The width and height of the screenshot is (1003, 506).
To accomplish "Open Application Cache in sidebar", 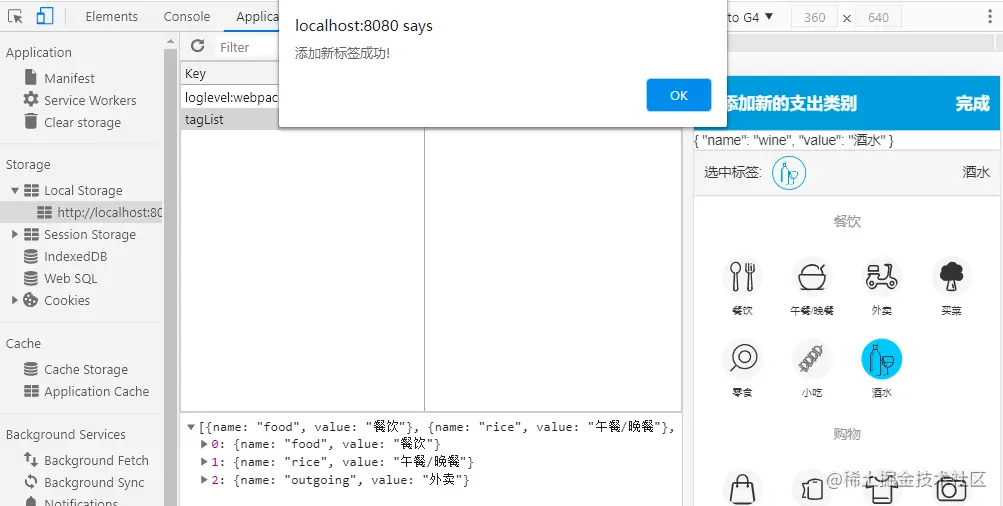I will [97, 391].
